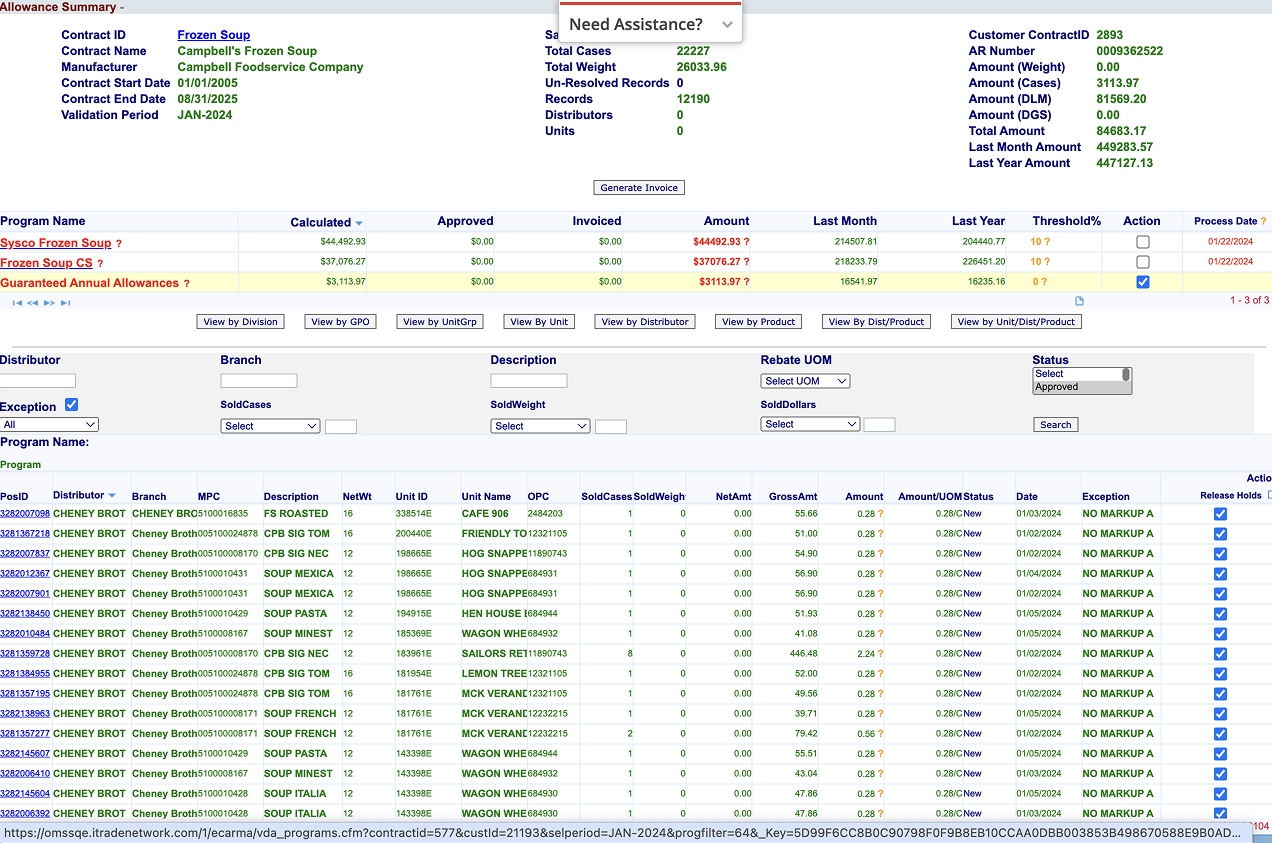The width and height of the screenshot is (1272, 843).
Task: Open PosID 3282012367 link
Action: point(25,574)
